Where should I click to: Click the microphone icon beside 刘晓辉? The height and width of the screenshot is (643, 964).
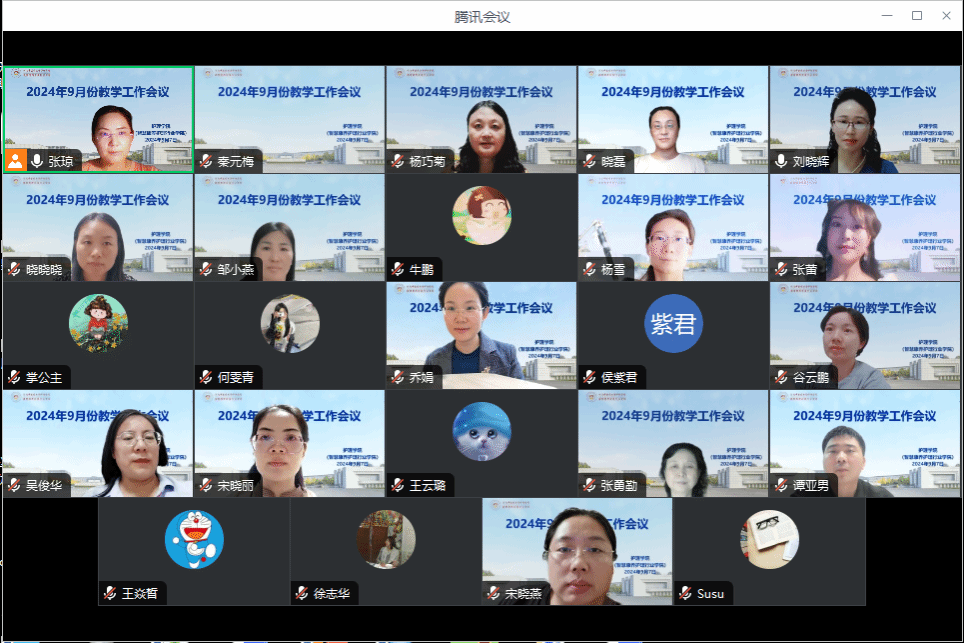pos(781,161)
